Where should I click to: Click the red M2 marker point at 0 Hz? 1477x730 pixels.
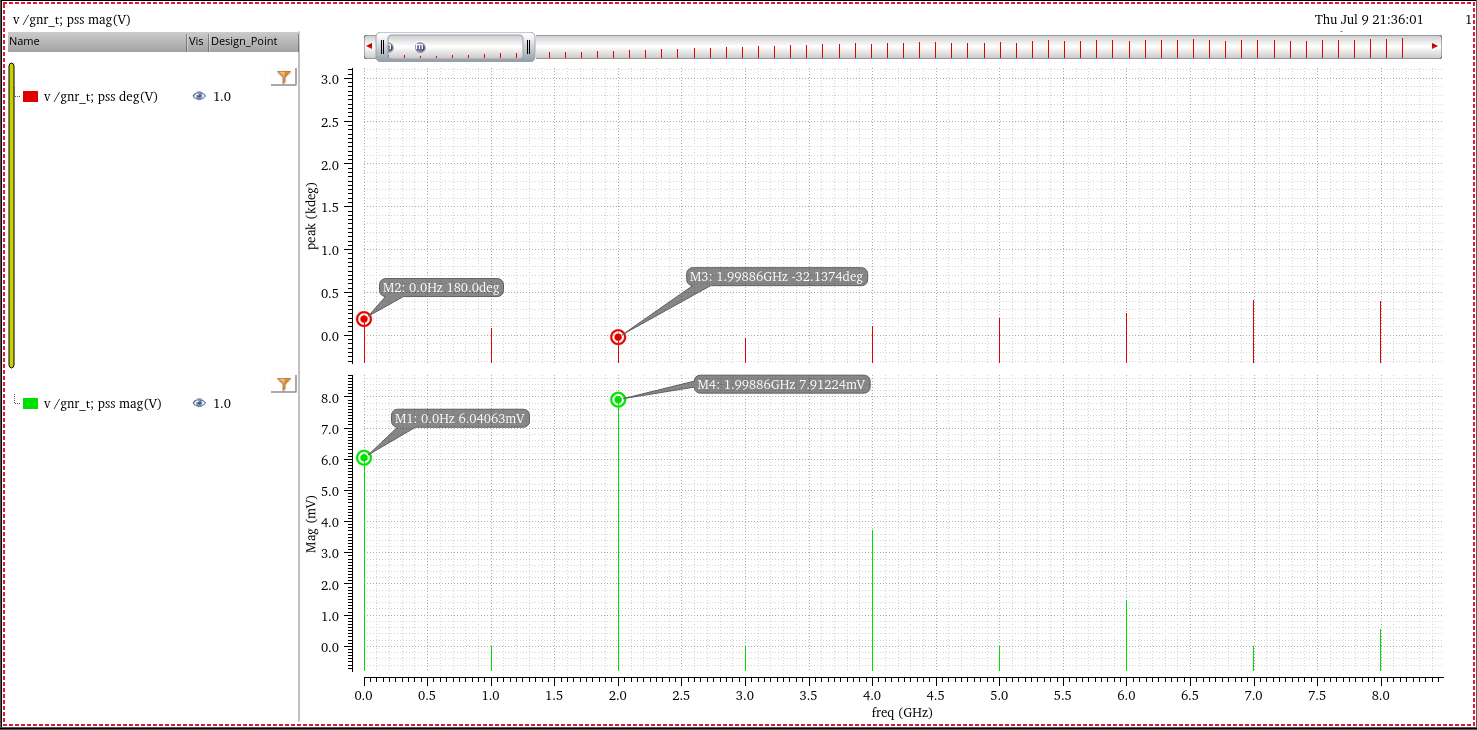click(364, 319)
